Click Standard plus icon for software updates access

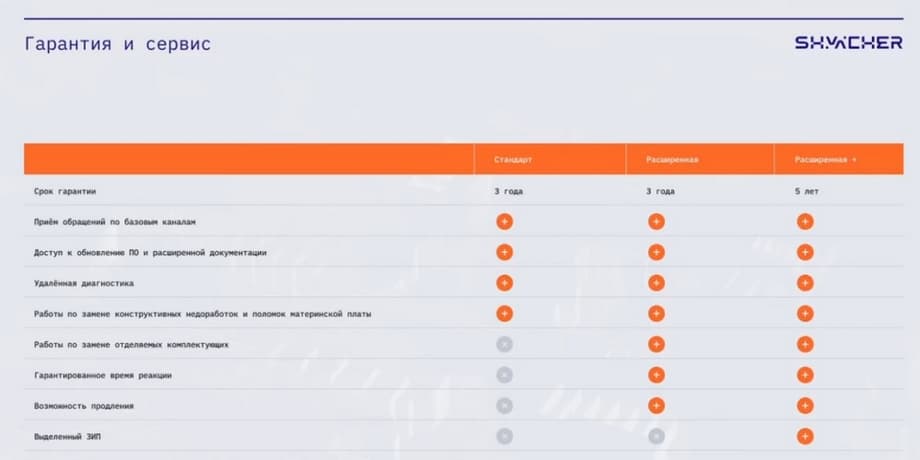505,252
